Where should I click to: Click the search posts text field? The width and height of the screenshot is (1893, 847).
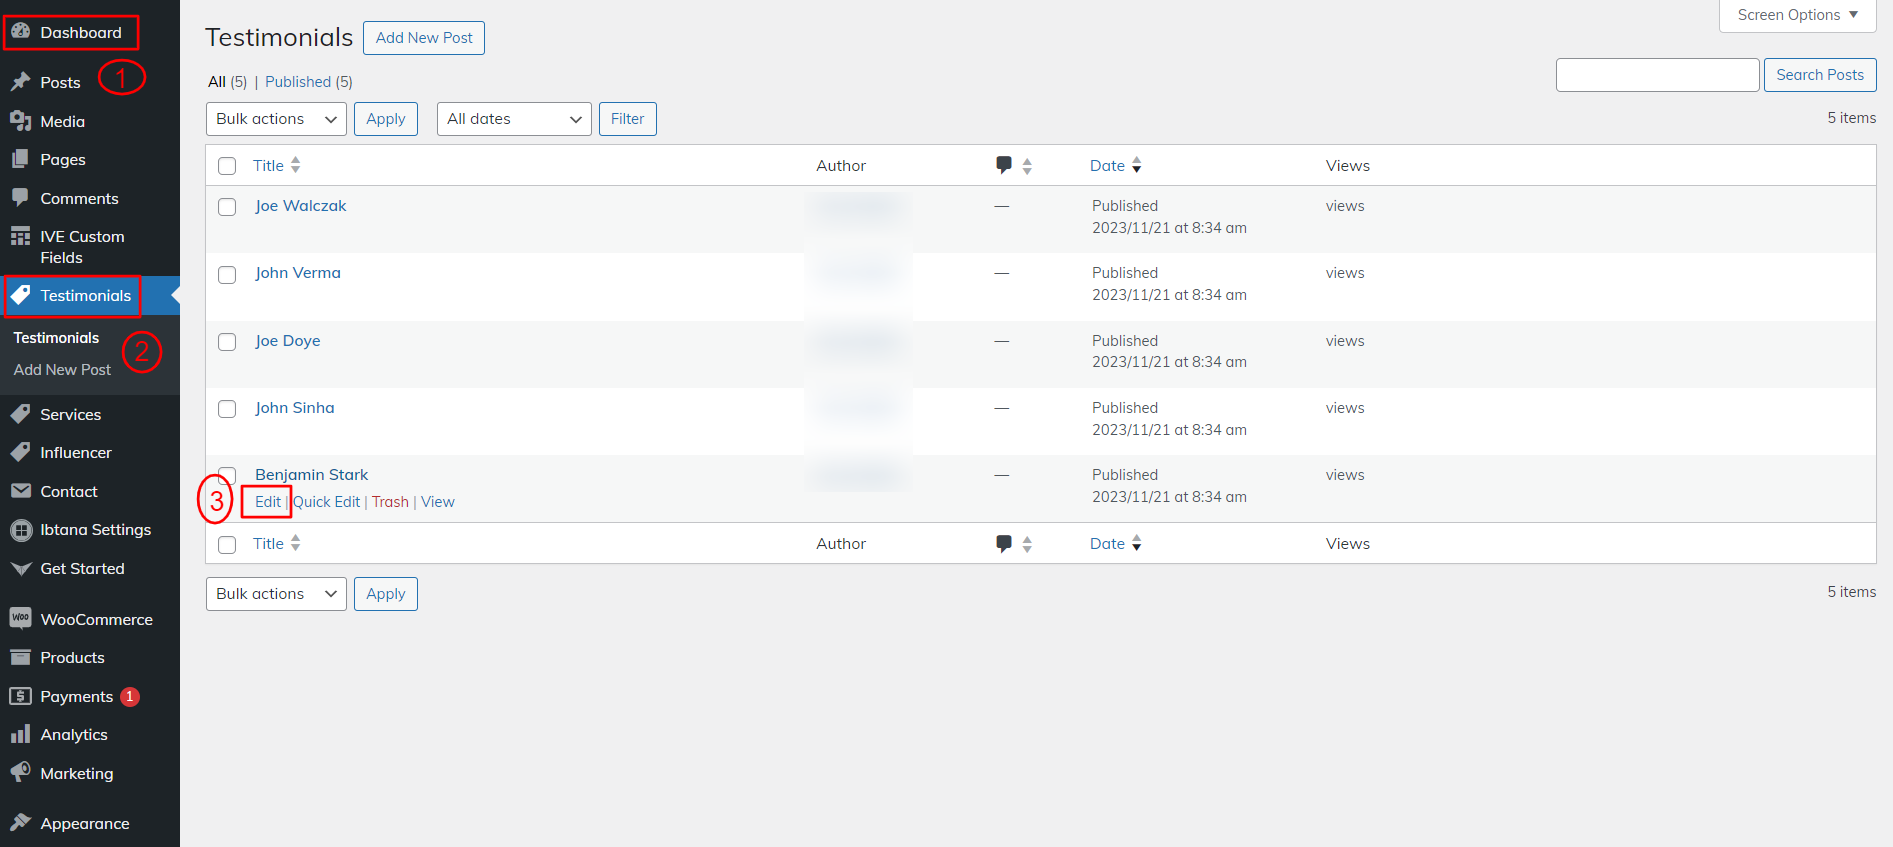[1657, 75]
